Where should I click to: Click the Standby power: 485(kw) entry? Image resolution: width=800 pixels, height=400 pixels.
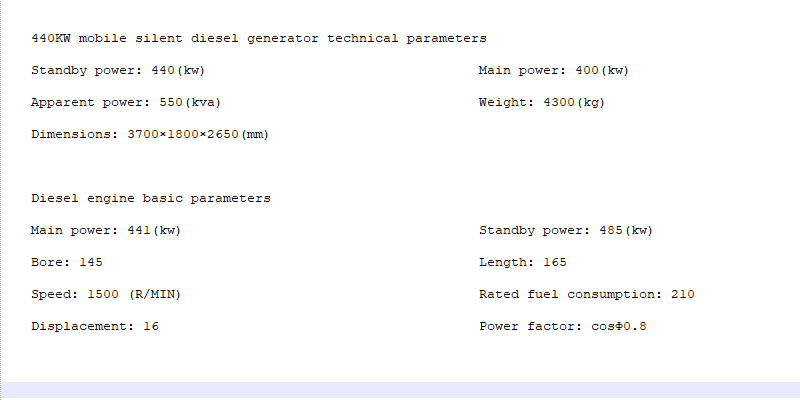[566, 231]
